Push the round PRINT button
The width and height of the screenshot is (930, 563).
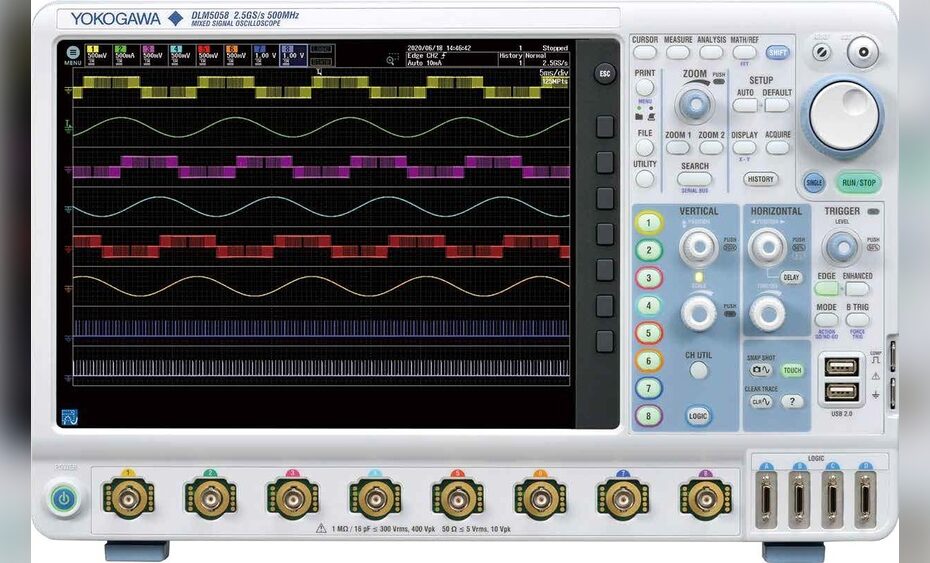point(645,87)
